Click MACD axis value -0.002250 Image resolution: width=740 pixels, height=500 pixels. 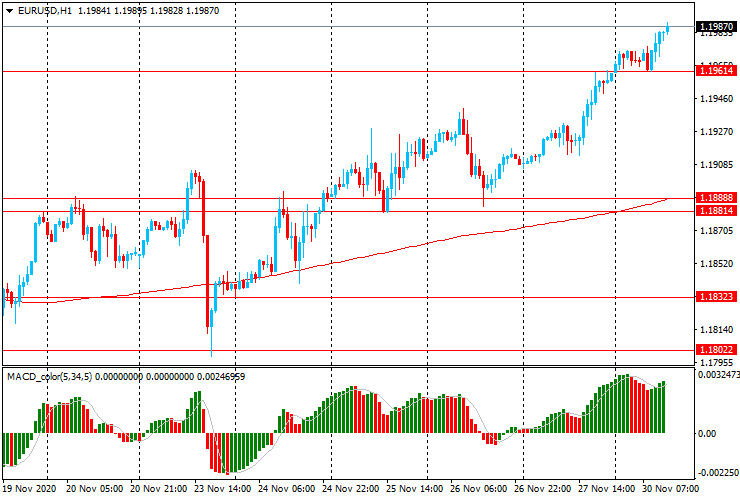click(x=718, y=473)
